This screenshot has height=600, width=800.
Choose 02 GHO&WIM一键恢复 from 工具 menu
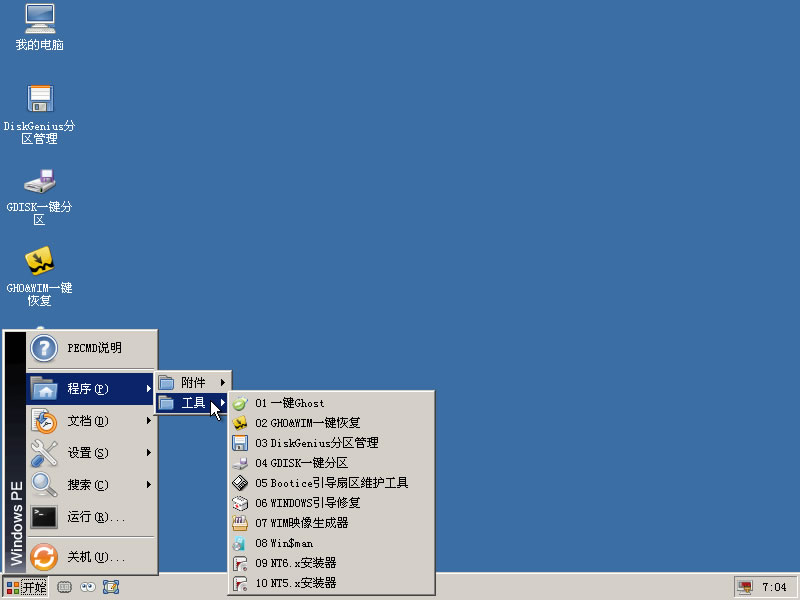310,422
